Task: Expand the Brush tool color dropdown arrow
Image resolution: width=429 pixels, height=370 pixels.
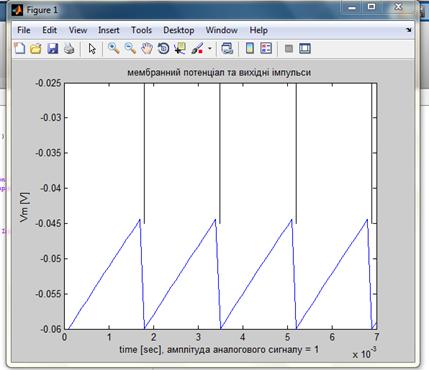Action: (210, 49)
